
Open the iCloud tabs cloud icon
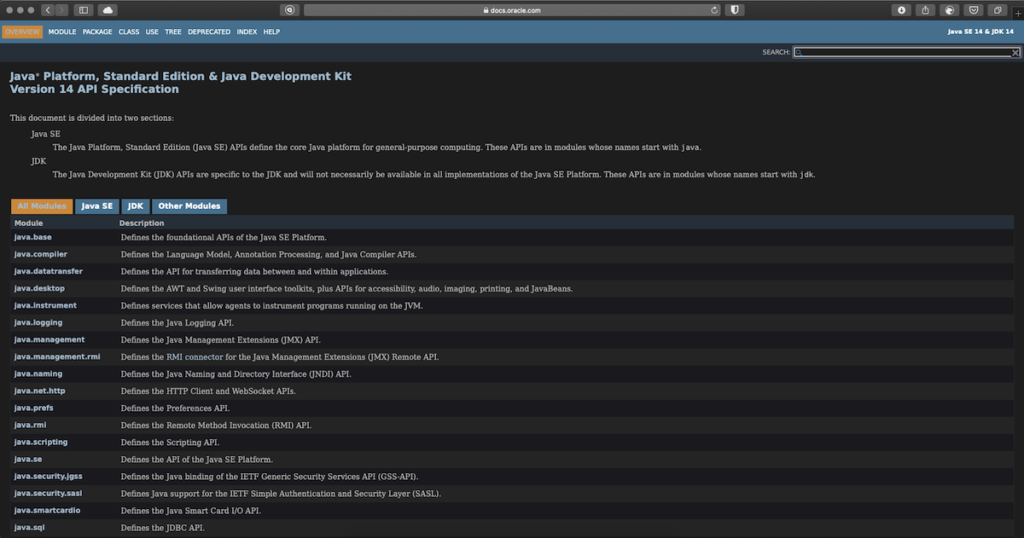(107, 10)
